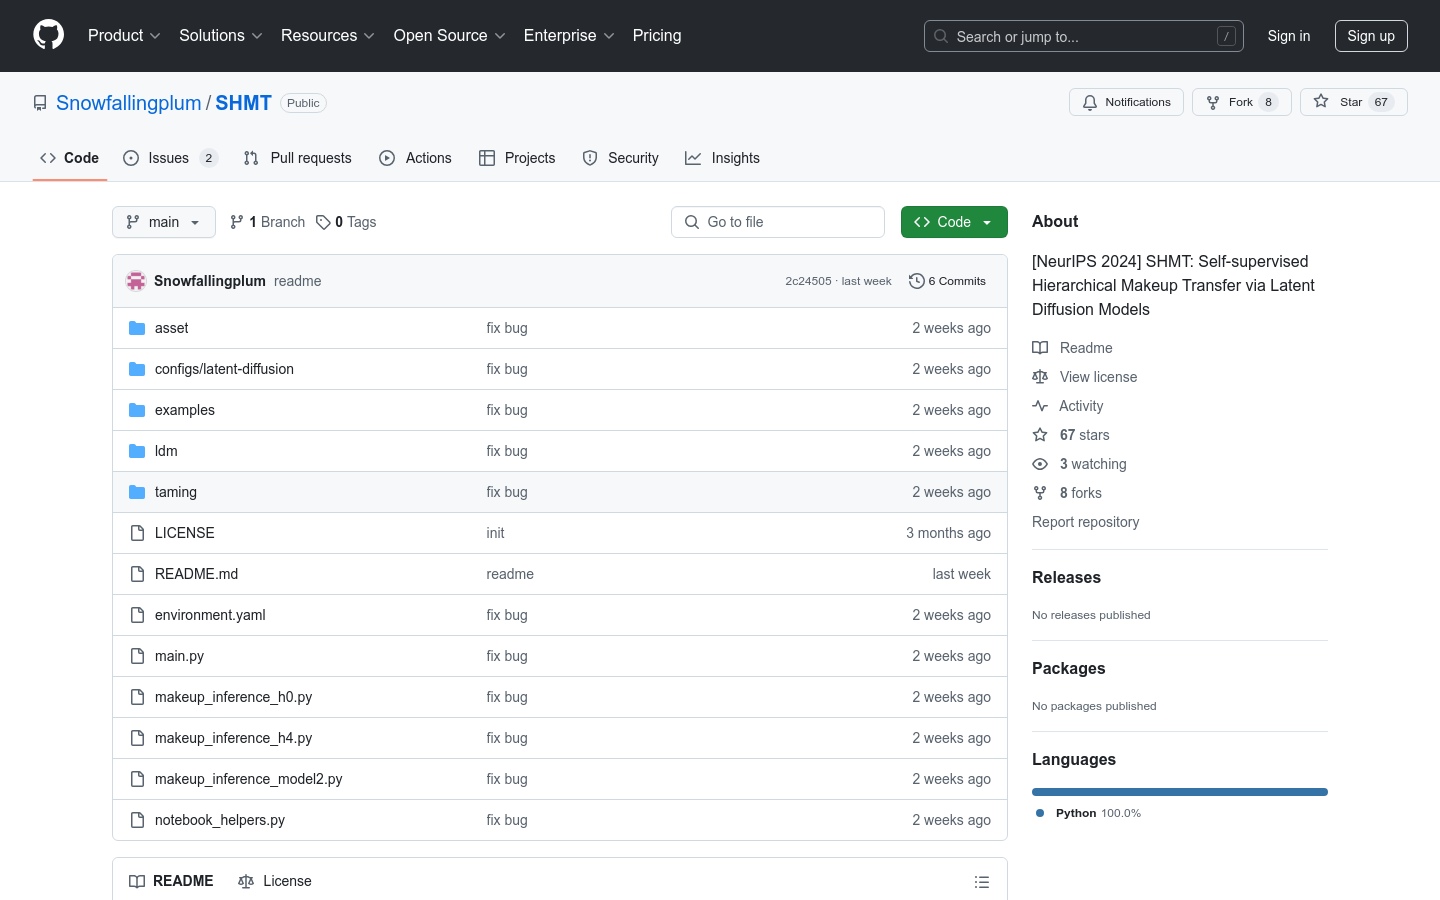Viewport: 1440px width, 900px height.
Task: Click the taming folder icon
Action: click(x=137, y=492)
